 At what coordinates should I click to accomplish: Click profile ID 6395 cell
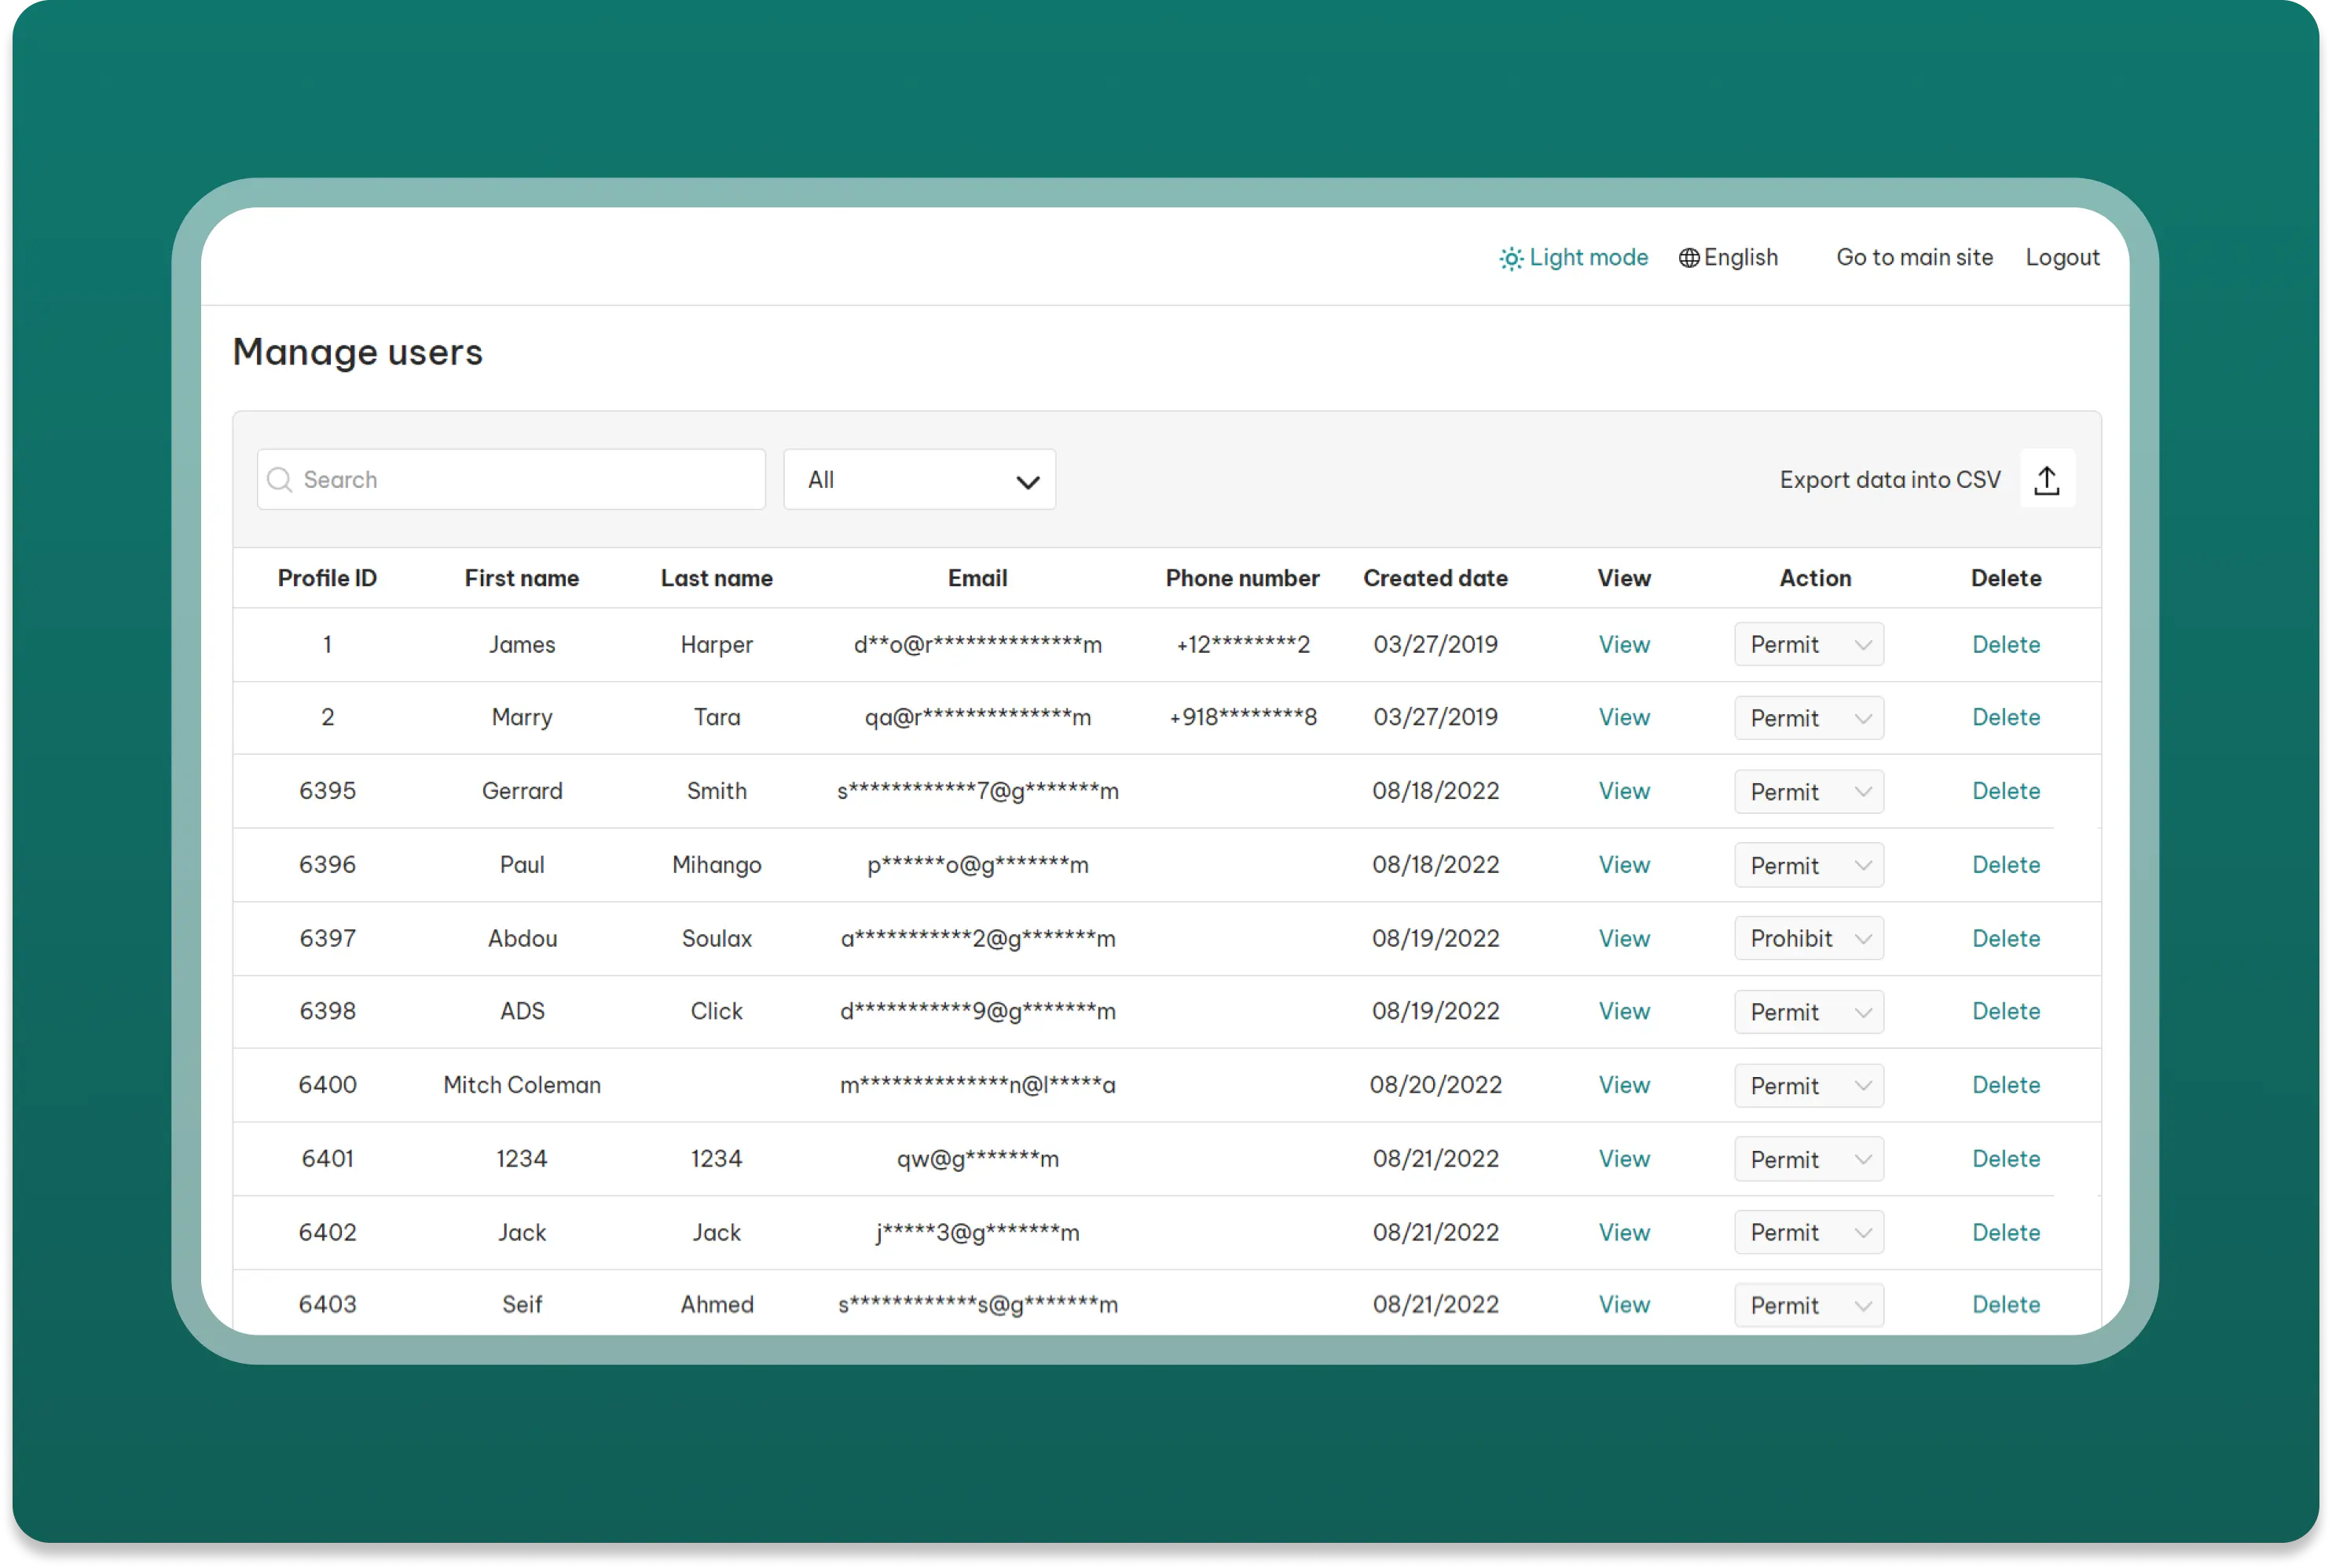(327, 791)
